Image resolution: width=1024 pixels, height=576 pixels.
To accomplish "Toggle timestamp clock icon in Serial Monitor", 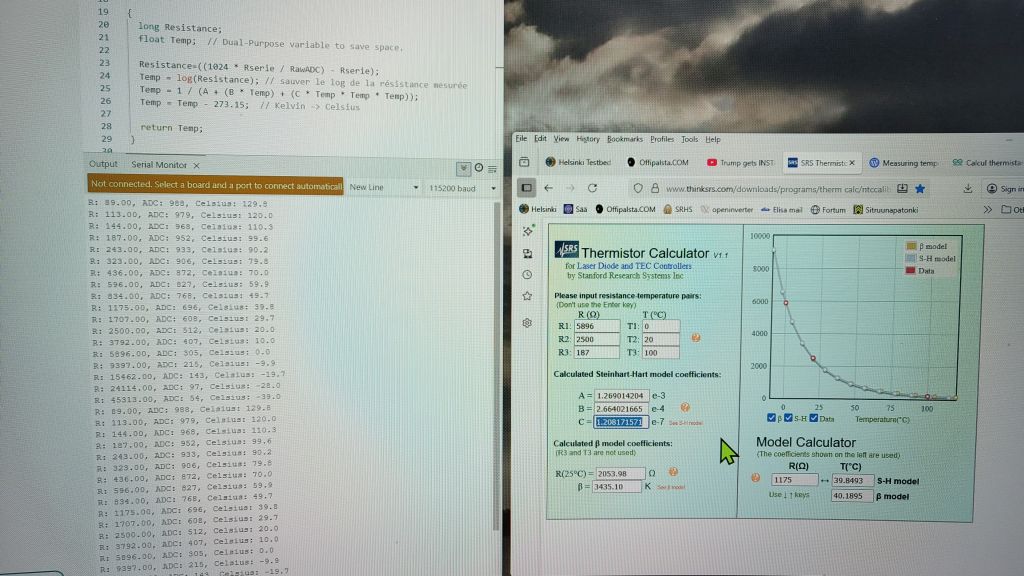I will pyautogui.click(x=478, y=168).
